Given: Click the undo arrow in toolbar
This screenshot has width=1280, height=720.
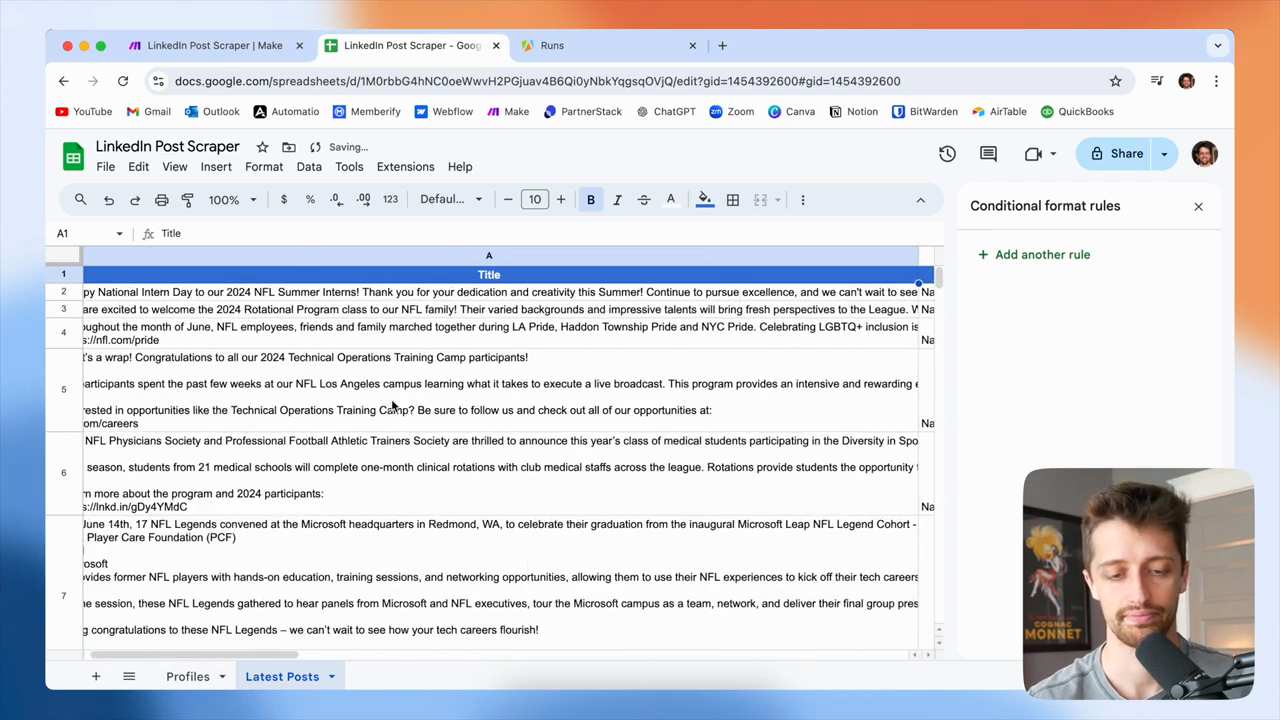Looking at the screenshot, I should [109, 200].
